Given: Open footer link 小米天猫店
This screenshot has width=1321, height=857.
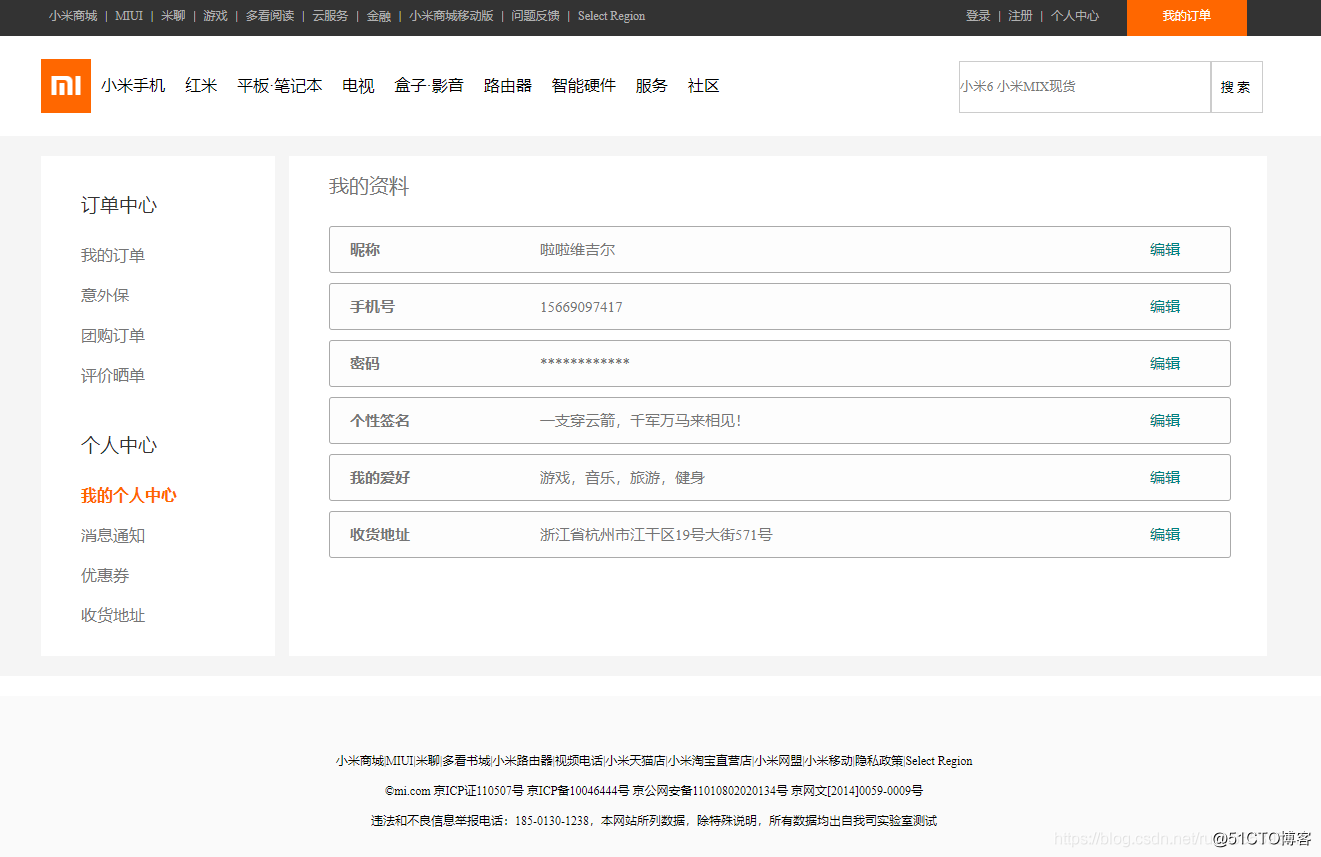Looking at the screenshot, I should point(635,761).
